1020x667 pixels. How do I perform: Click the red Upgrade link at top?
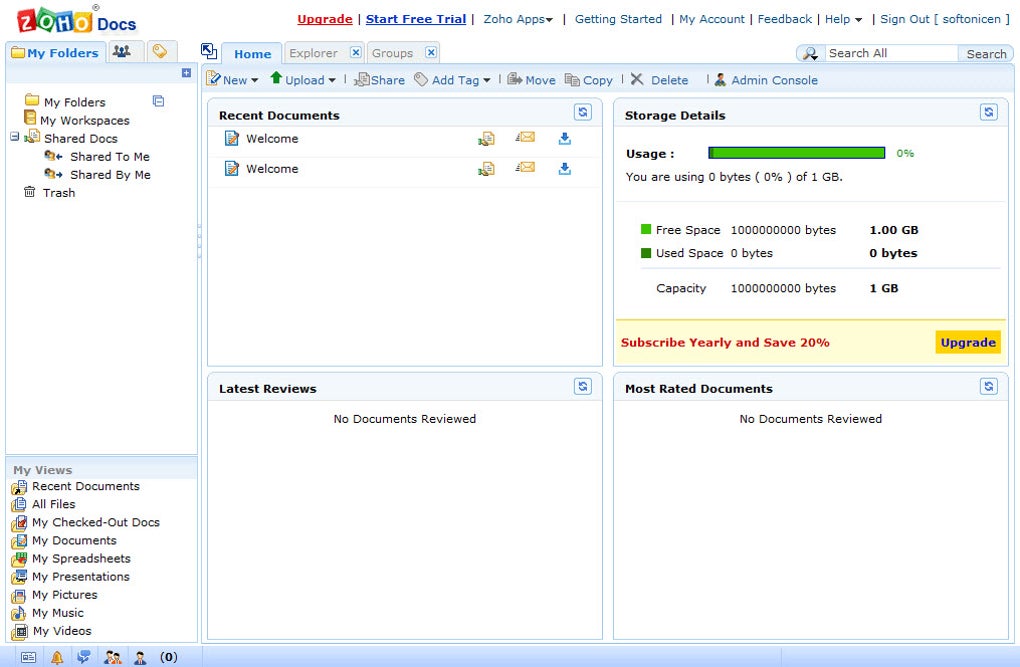point(325,19)
